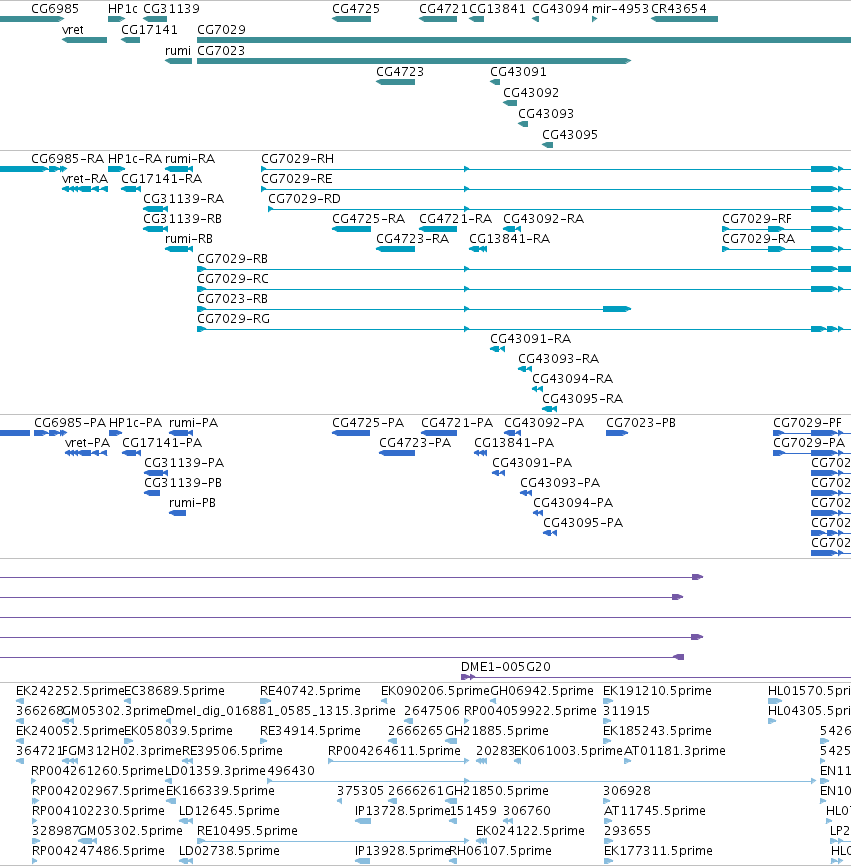Click transcript CG31139-RB
The height and width of the screenshot is (866, 851).
tap(182, 219)
